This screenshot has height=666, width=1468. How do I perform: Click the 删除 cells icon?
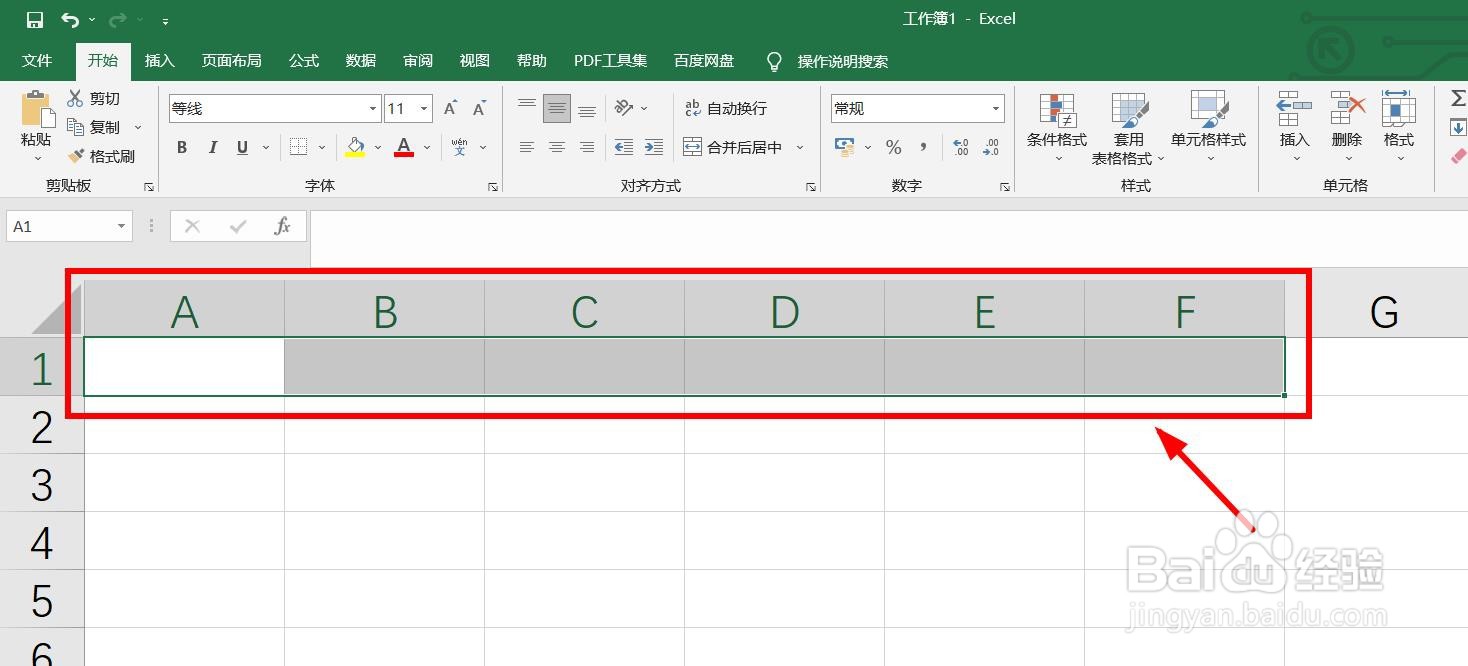[x=1346, y=120]
